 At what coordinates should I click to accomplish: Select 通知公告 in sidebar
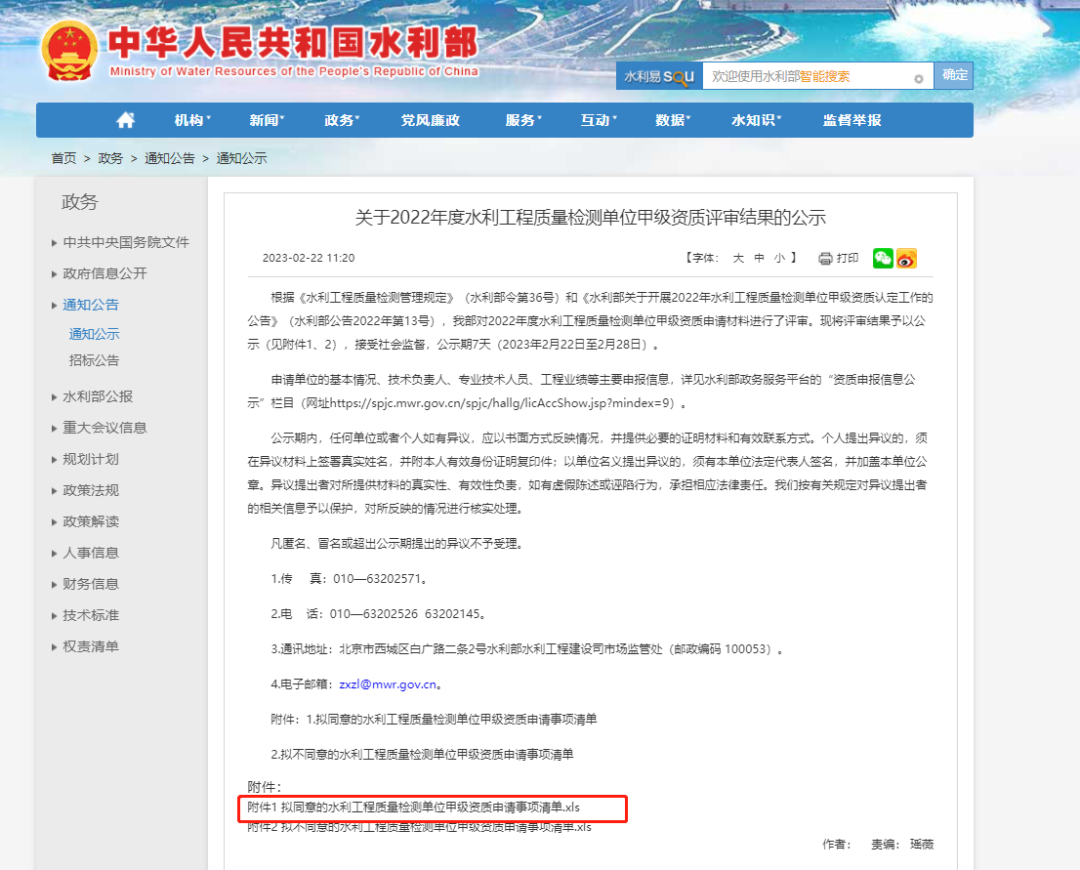coord(91,305)
